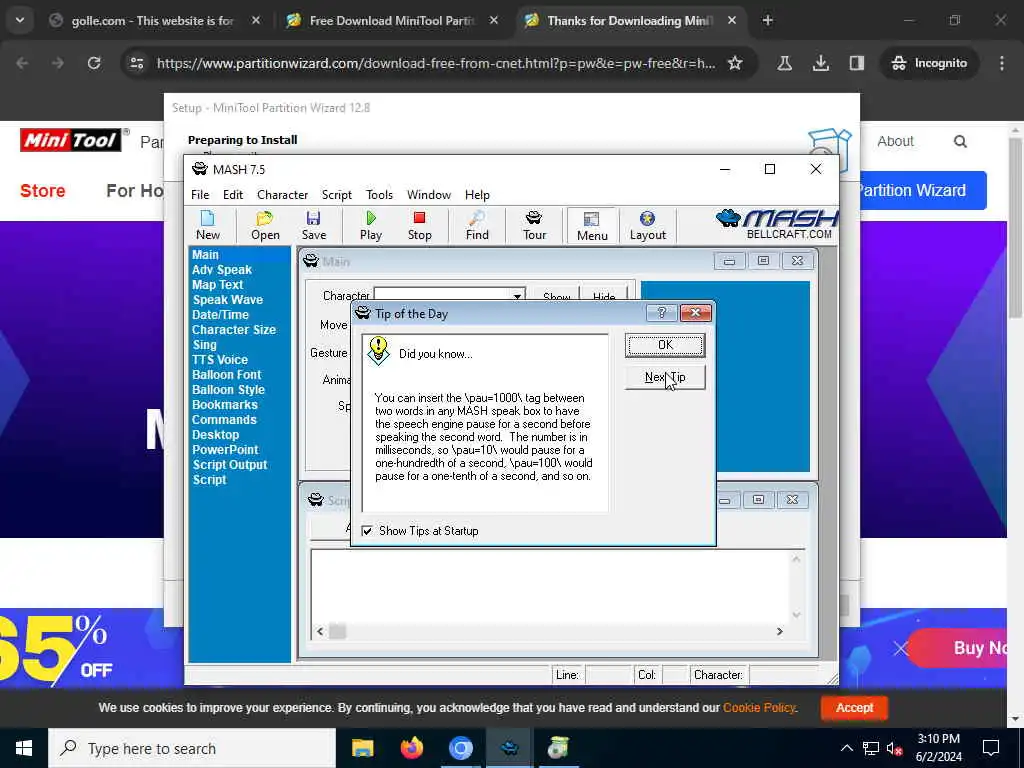Close the Tip of the Day dialog

point(696,313)
